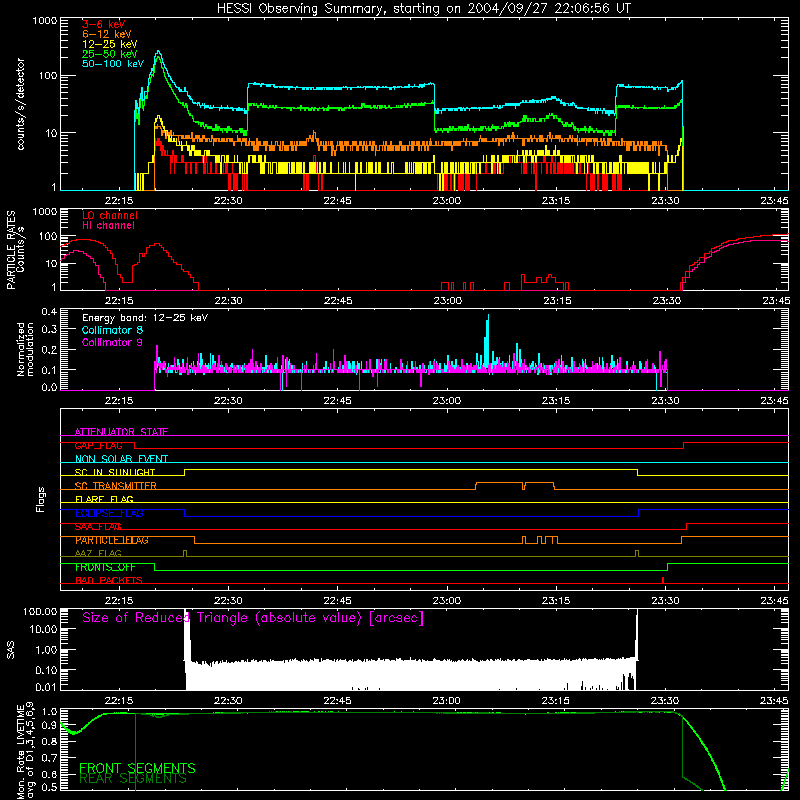Click the count-rate peak in the top plot

(158, 52)
